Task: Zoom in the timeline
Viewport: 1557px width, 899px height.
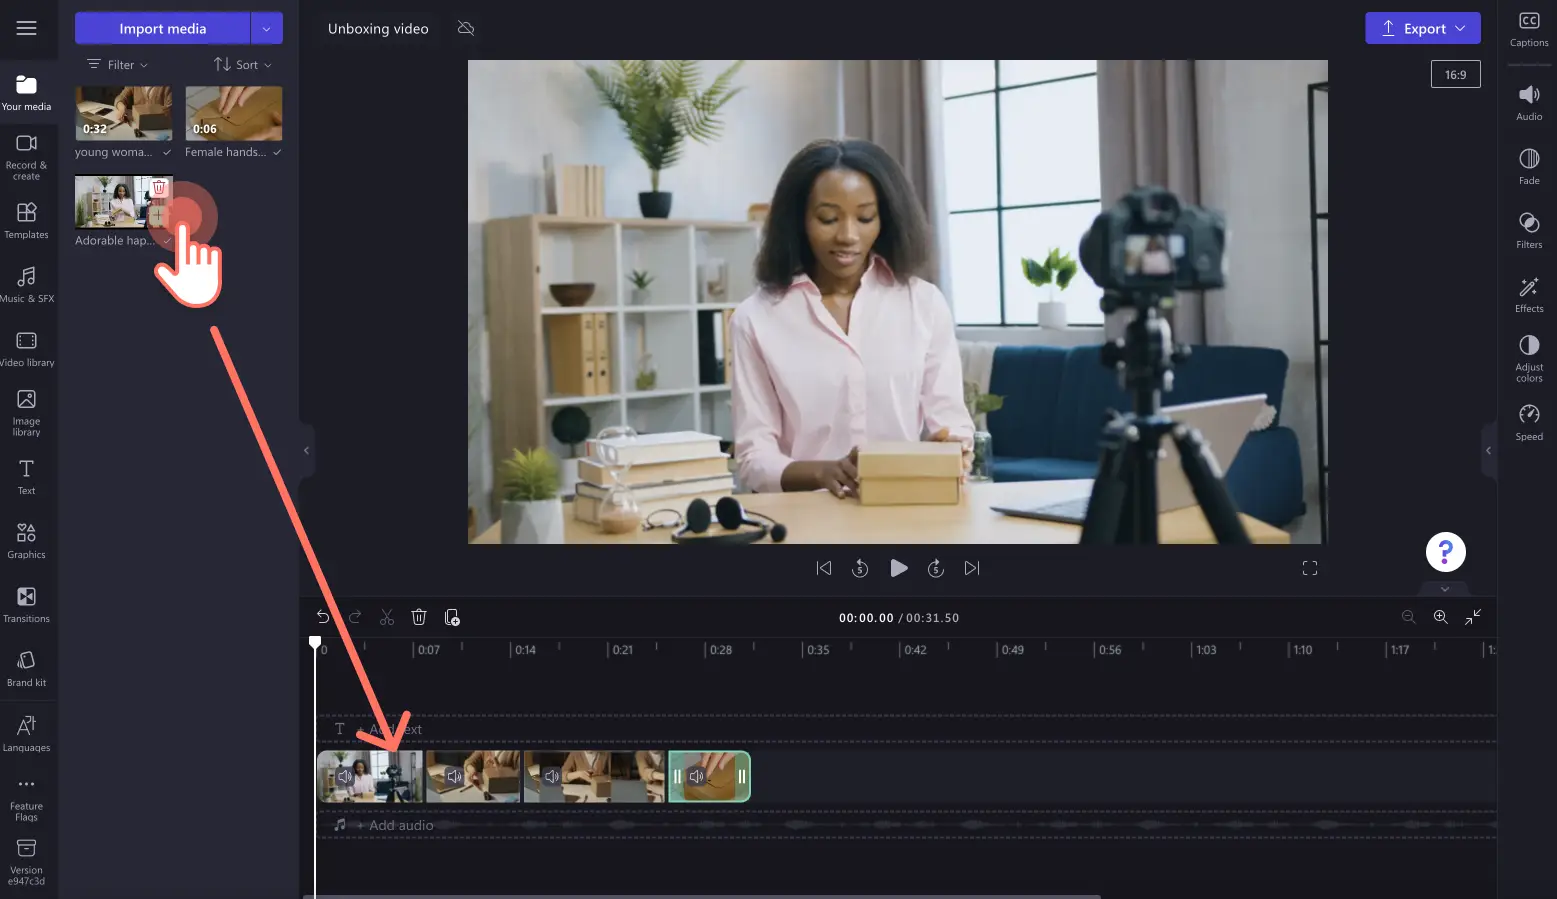Action: (x=1441, y=617)
